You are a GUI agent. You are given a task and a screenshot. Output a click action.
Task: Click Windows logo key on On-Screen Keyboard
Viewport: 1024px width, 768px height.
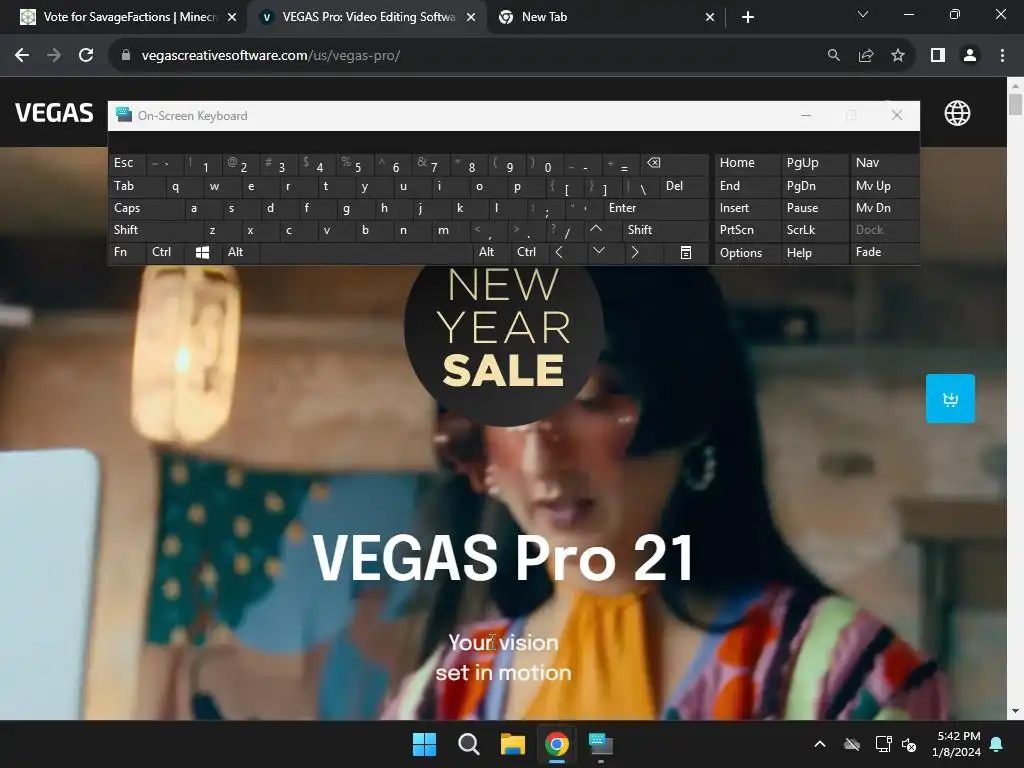202,252
